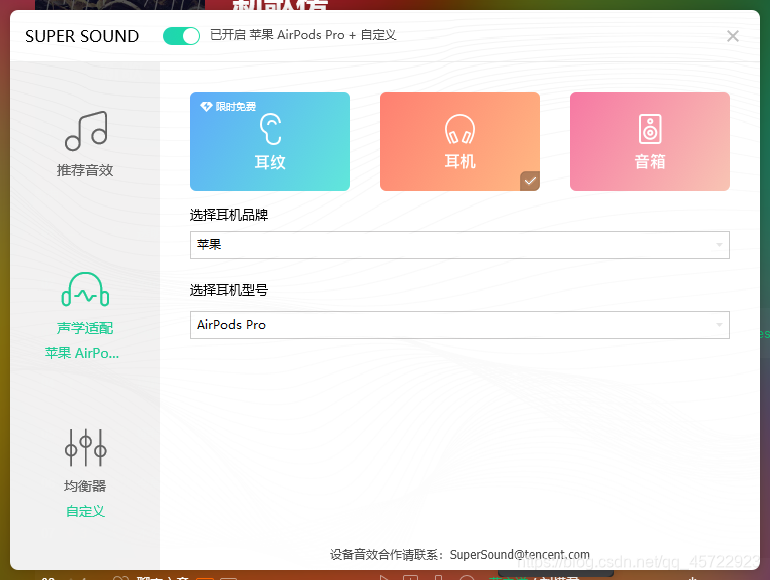This screenshot has height=580, width=770.
Task: Expand the brand dropdown arrow
Action: tap(719, 245)
